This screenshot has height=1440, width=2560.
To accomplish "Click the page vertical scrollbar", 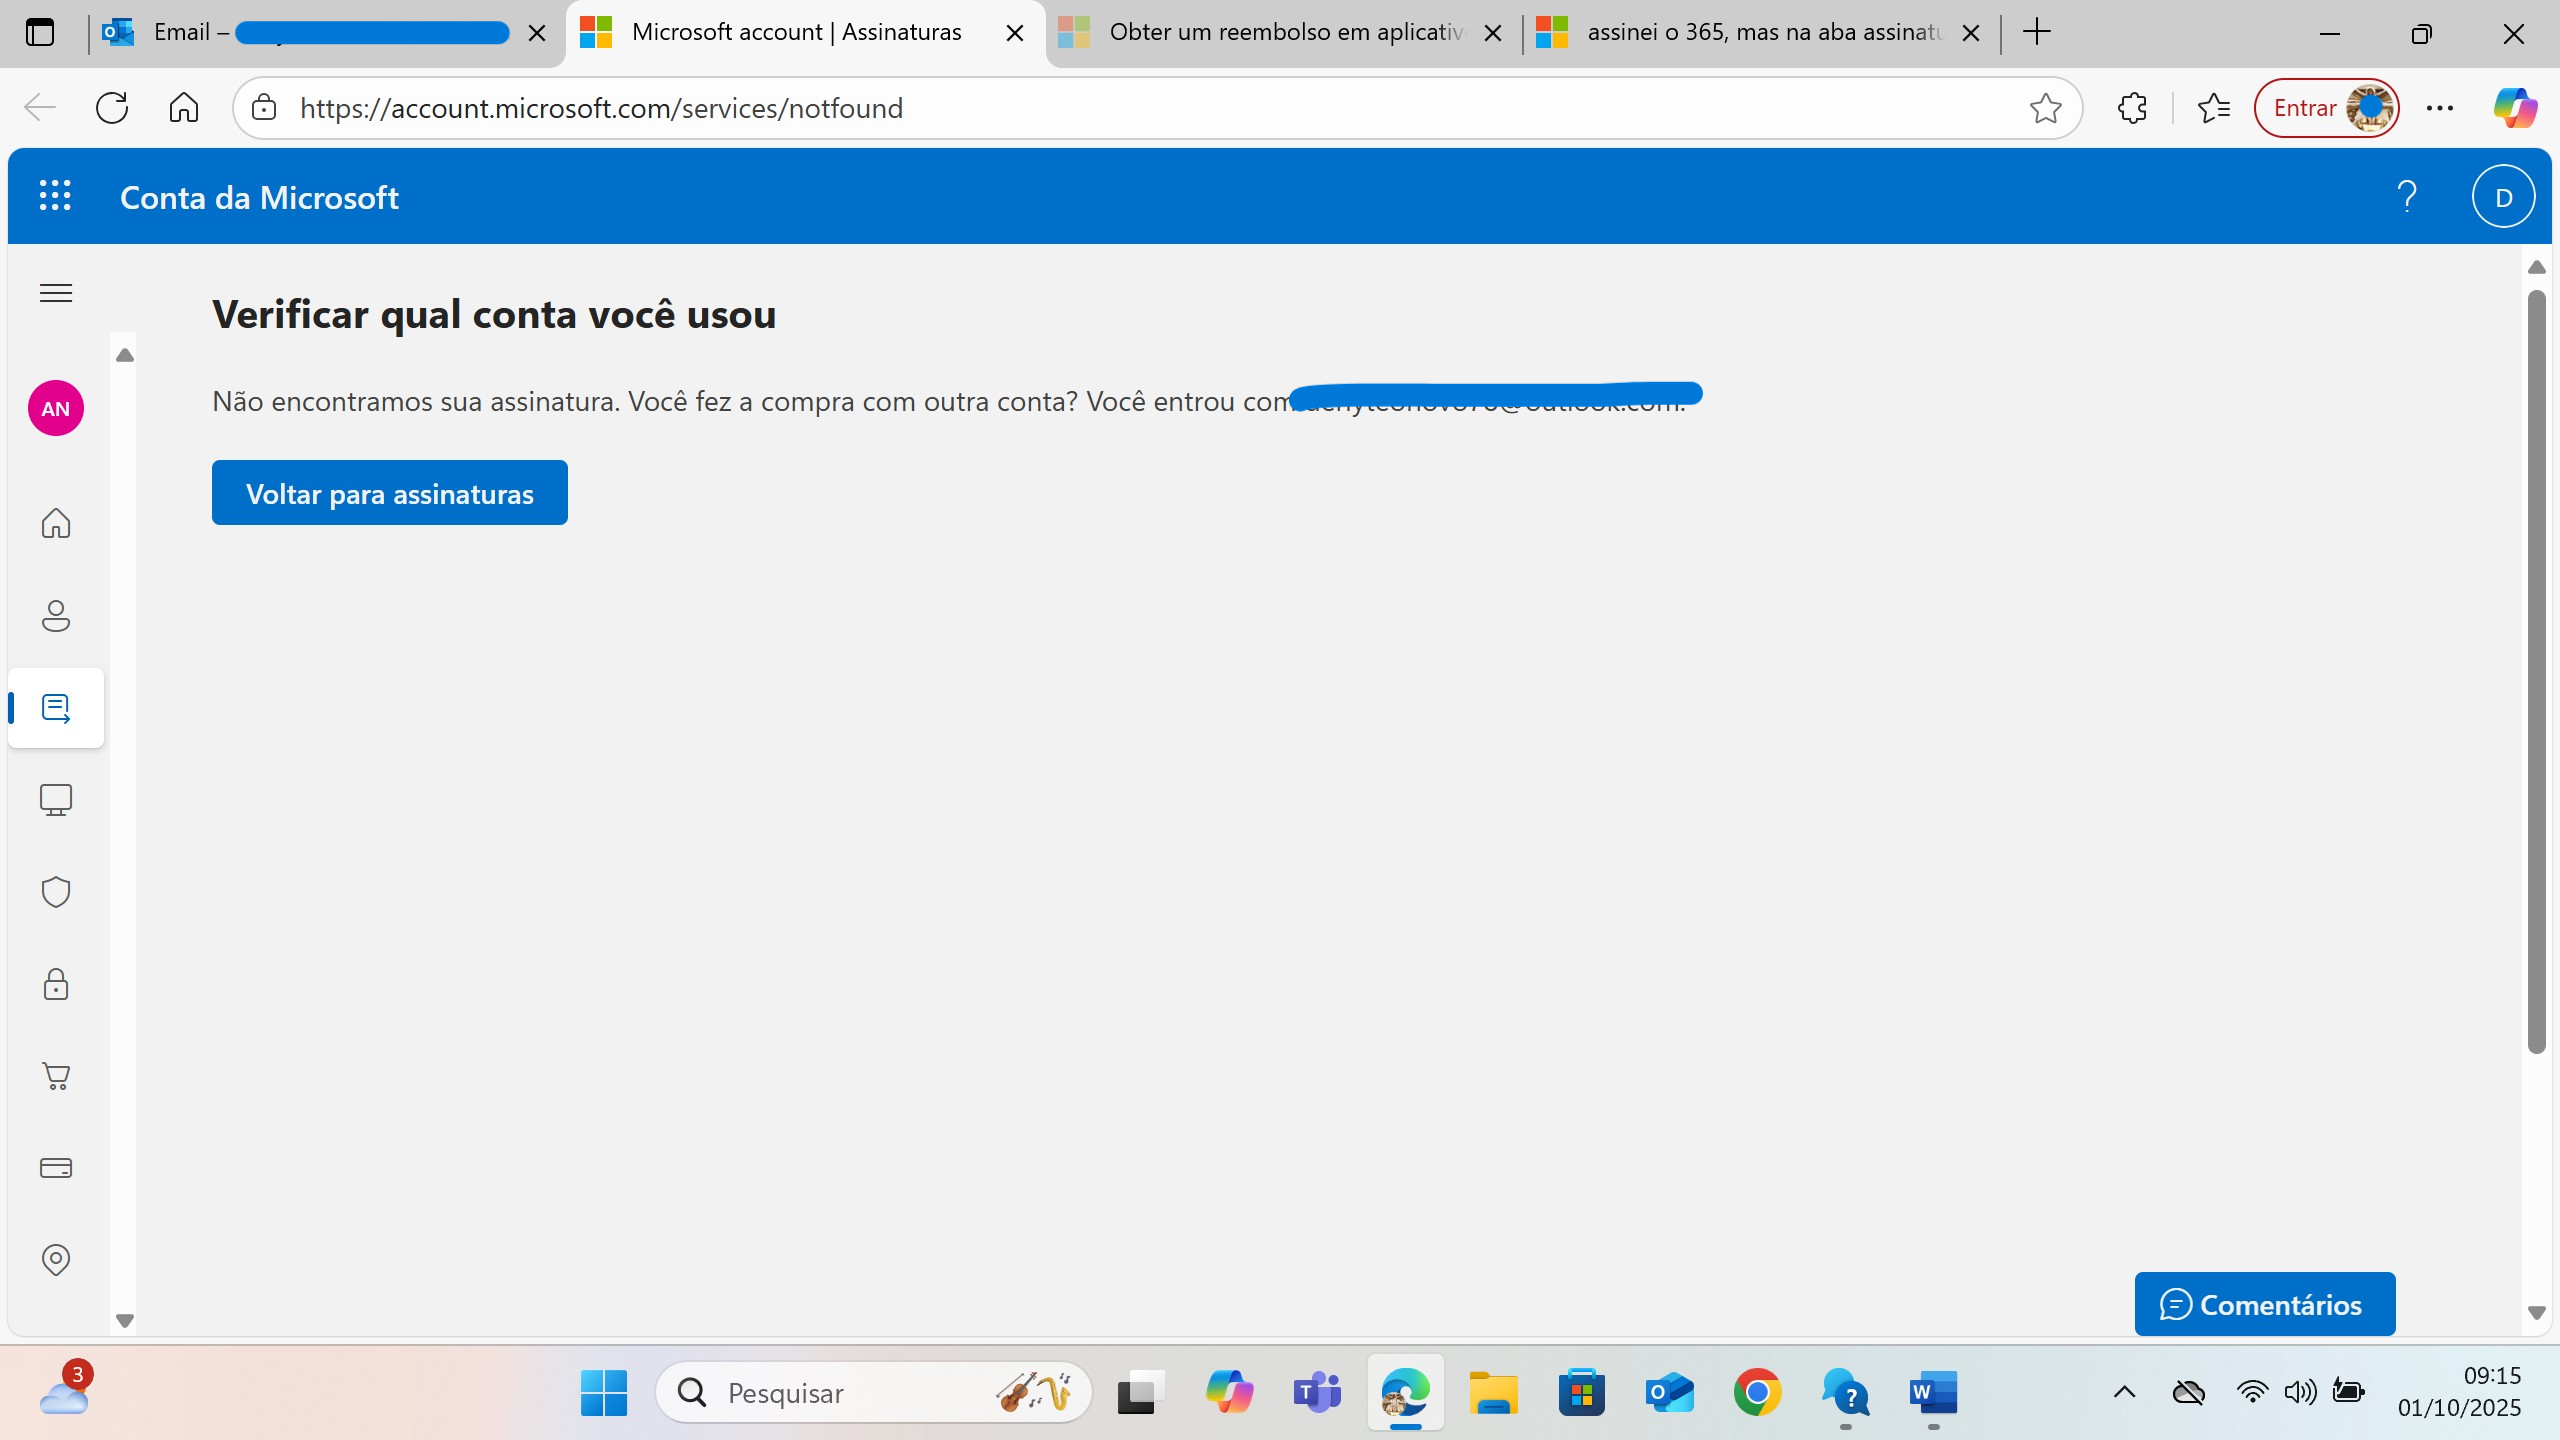I will point(2537,670).
